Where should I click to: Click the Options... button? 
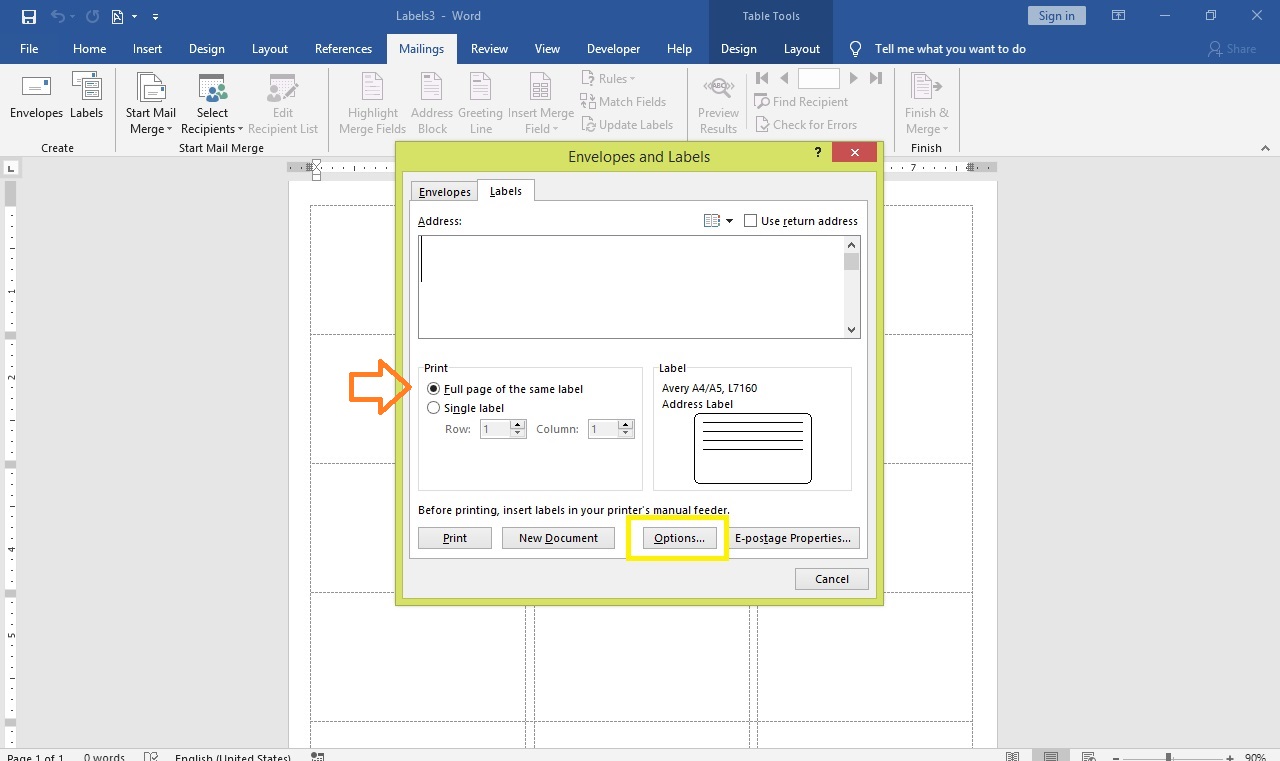point(679,538)
